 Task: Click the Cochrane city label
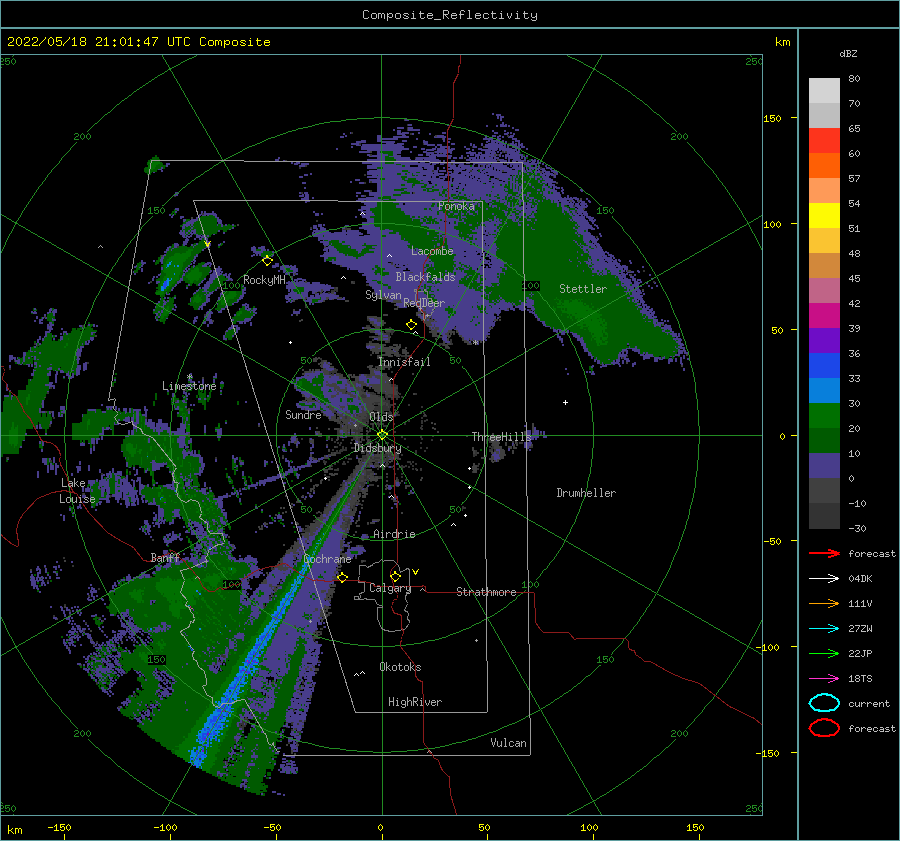click(327, 559)
